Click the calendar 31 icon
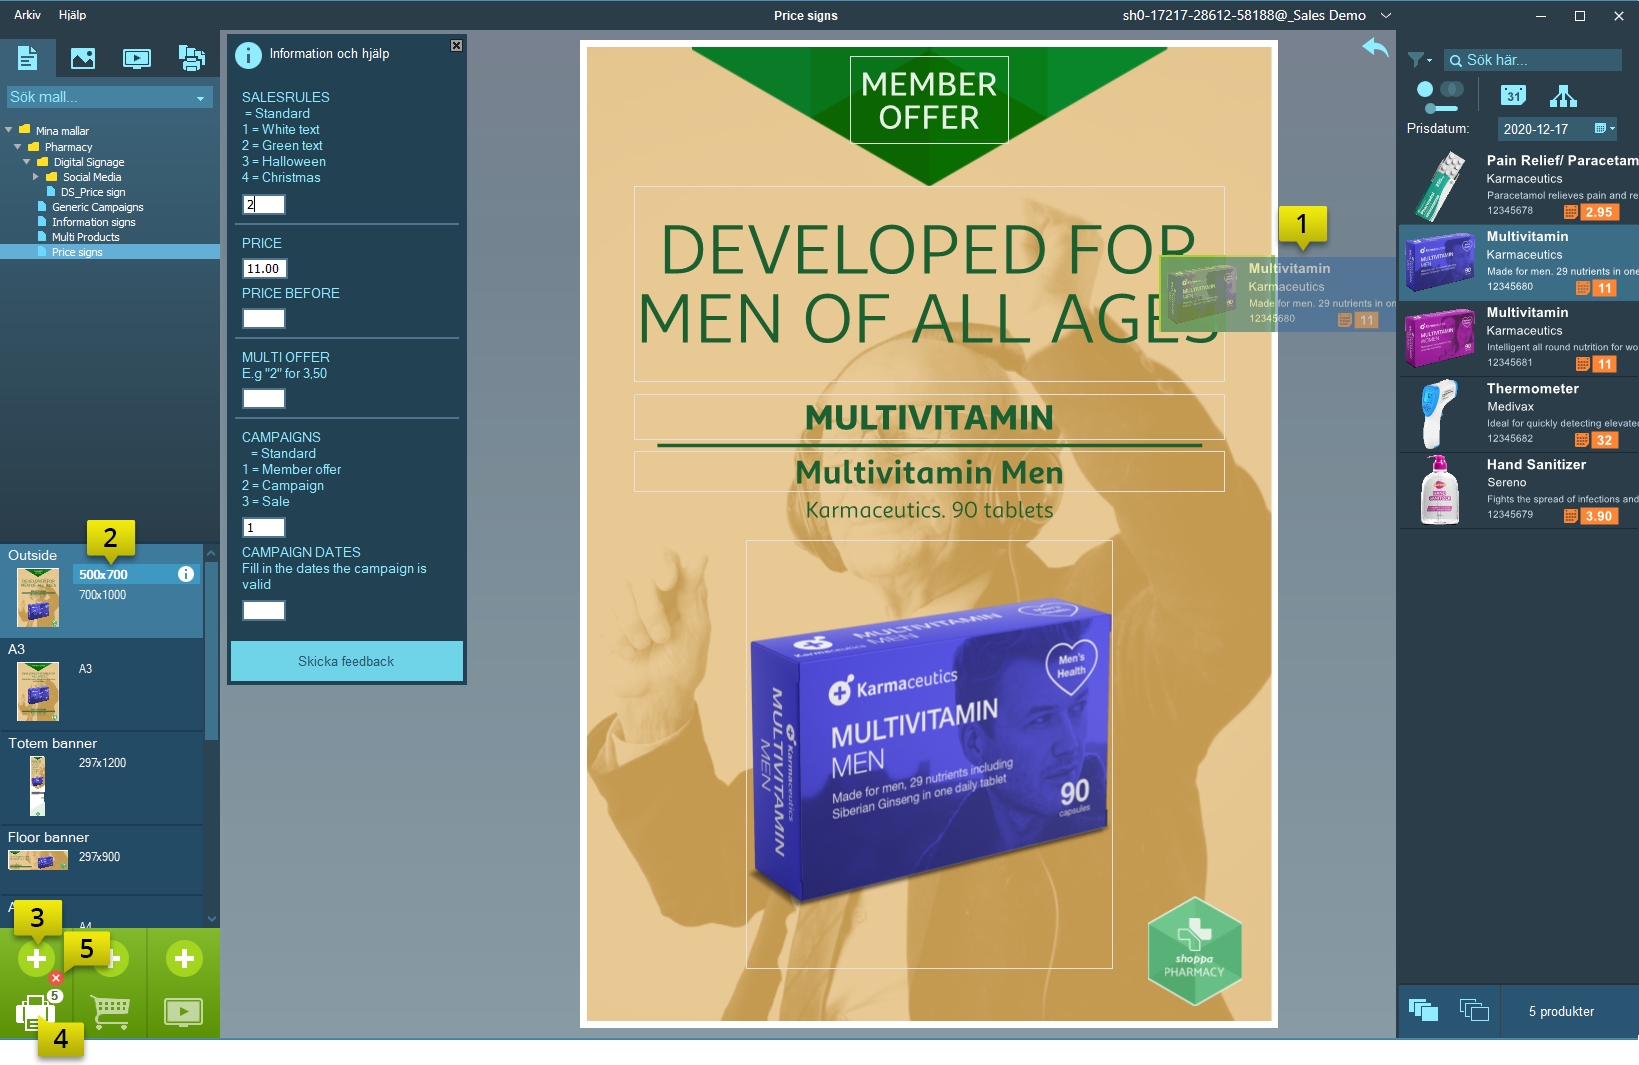 click(x=1513, y=95)
